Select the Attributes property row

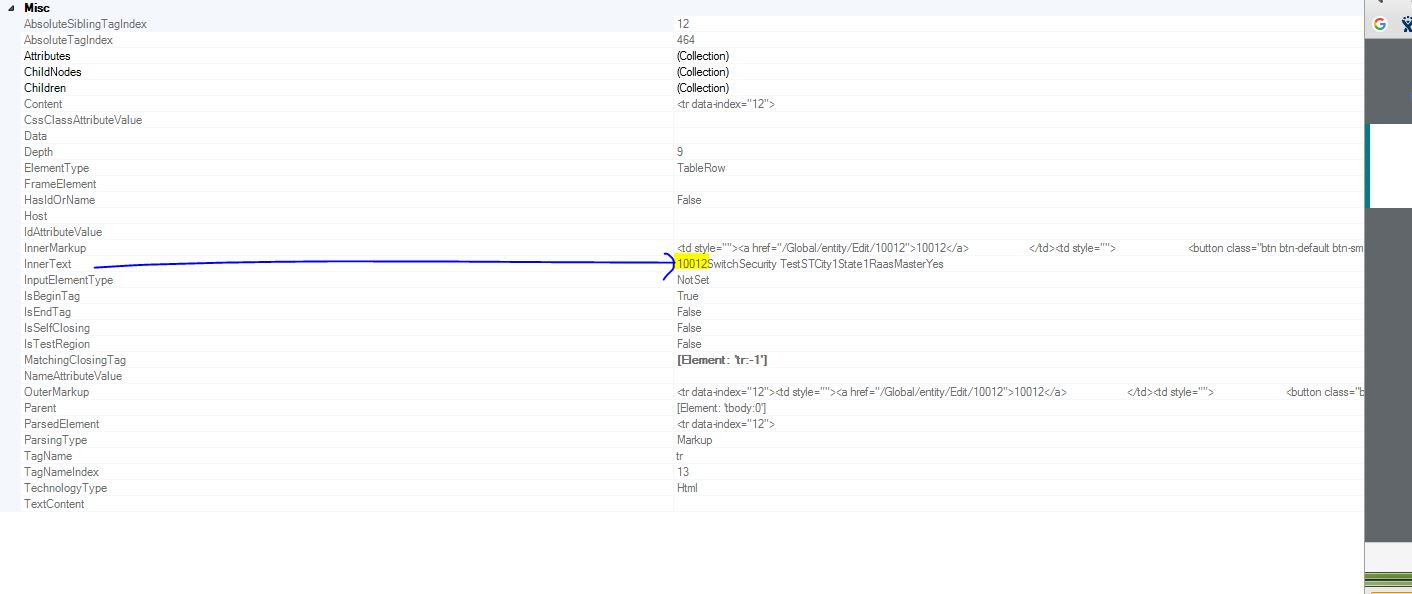47,56
